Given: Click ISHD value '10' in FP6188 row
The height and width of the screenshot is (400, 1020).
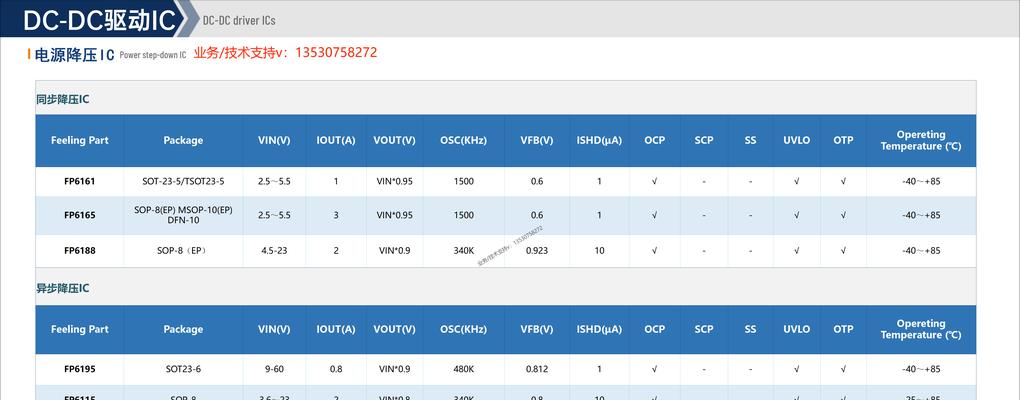Looking at the screenshot, I should [x=599, y=250].
